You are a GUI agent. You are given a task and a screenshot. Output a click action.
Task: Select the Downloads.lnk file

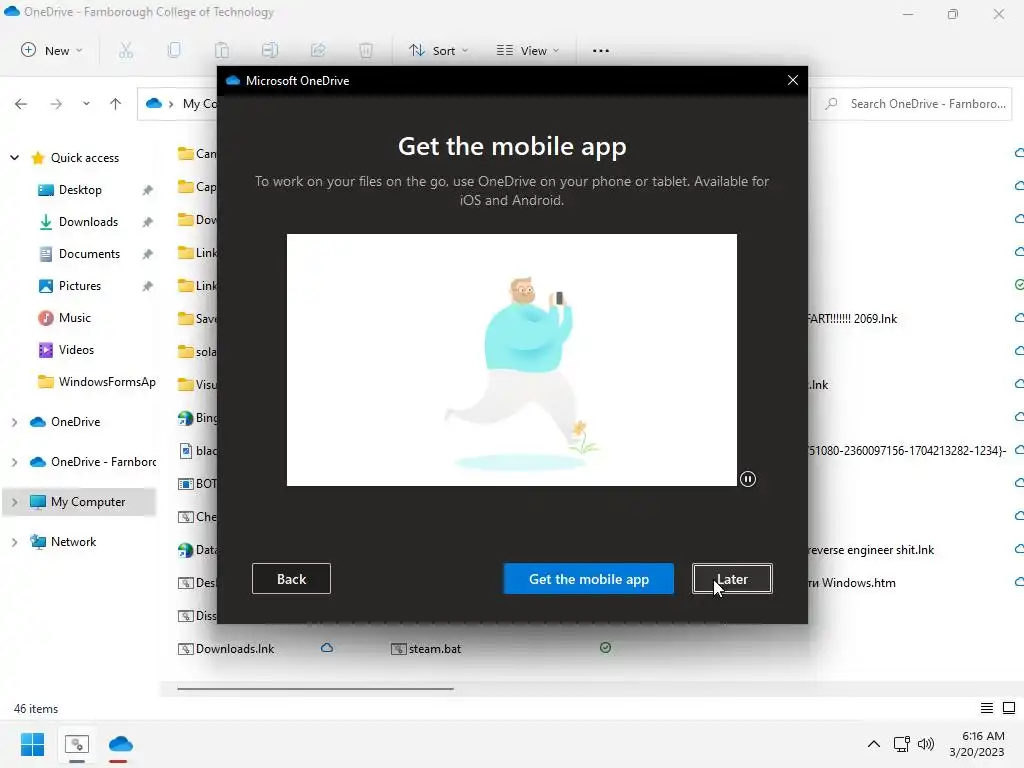[x=226, y=649]
